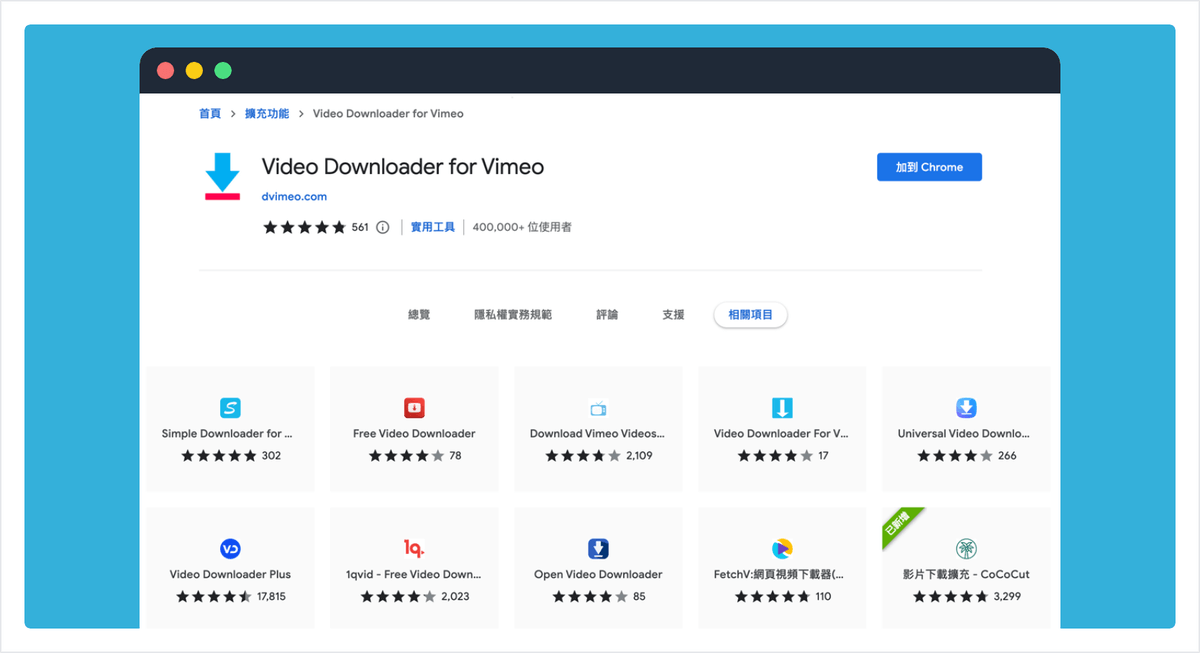
Task: Go to 擴充功能 breadcrumb link
Action: click(267, 114)
